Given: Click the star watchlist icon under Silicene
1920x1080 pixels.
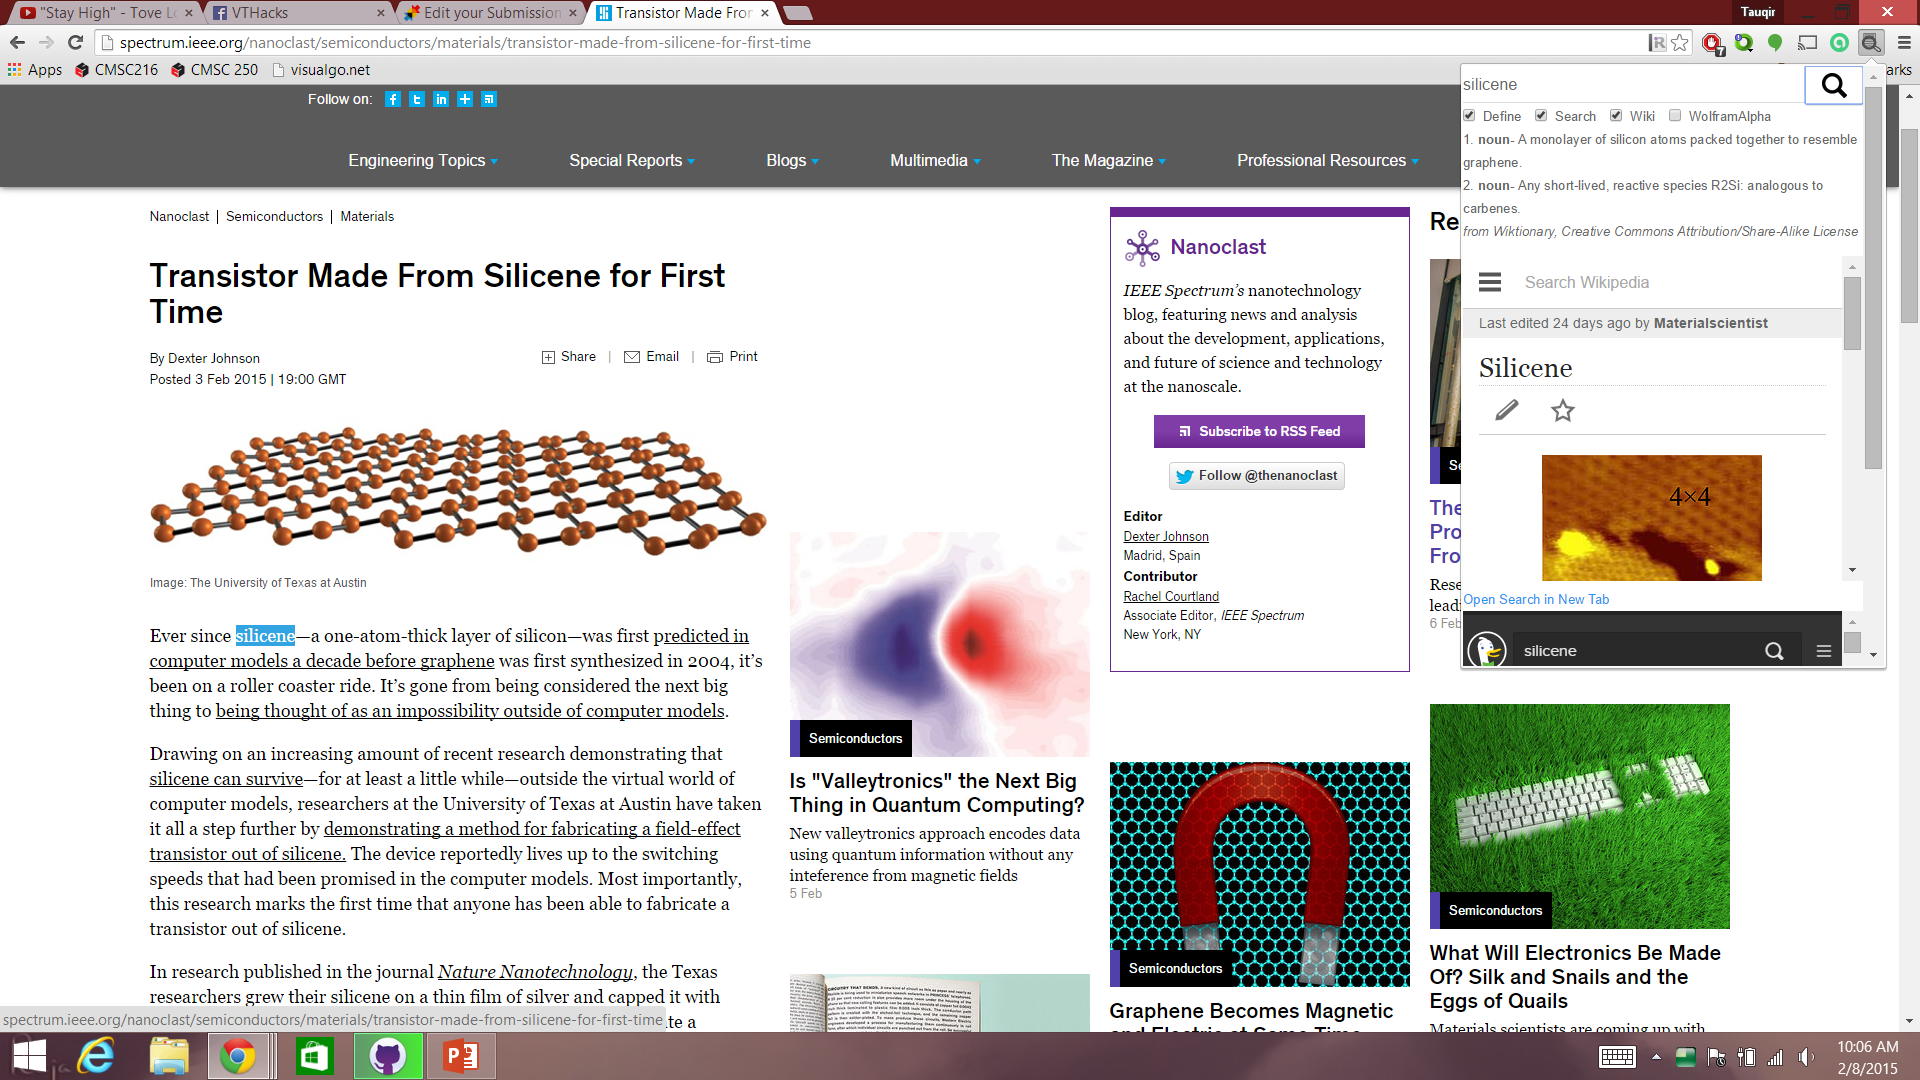Looking at the screenshot, I should 1562,411.
